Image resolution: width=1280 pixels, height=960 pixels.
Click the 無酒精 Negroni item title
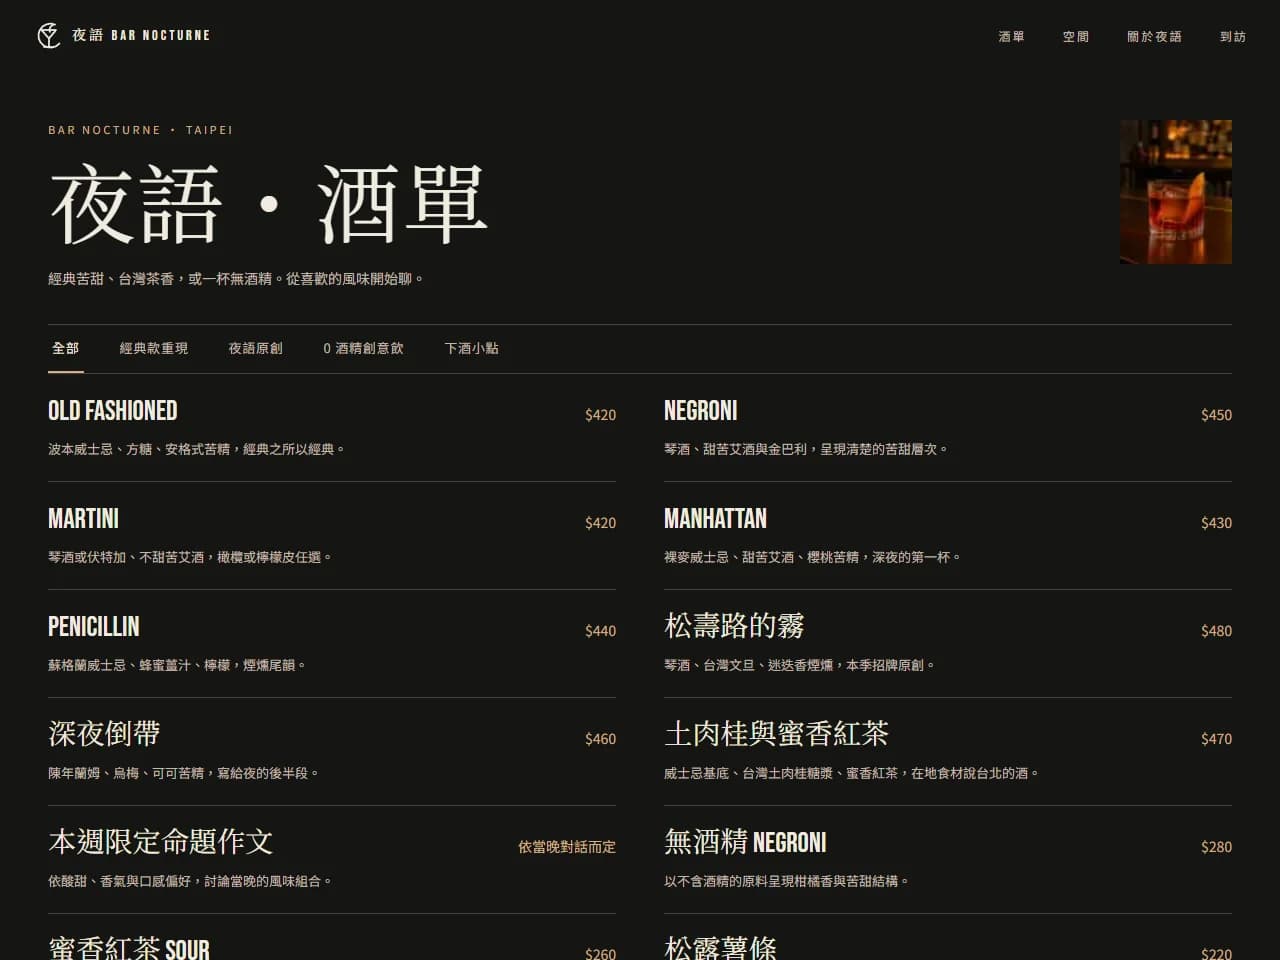point(745,842)
